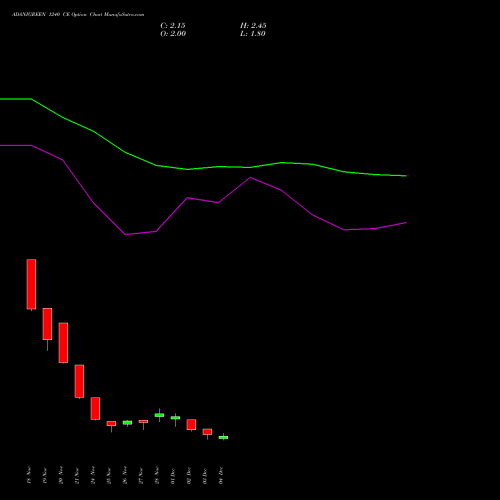Click the 28 Nov date label

tap(157, 475)
